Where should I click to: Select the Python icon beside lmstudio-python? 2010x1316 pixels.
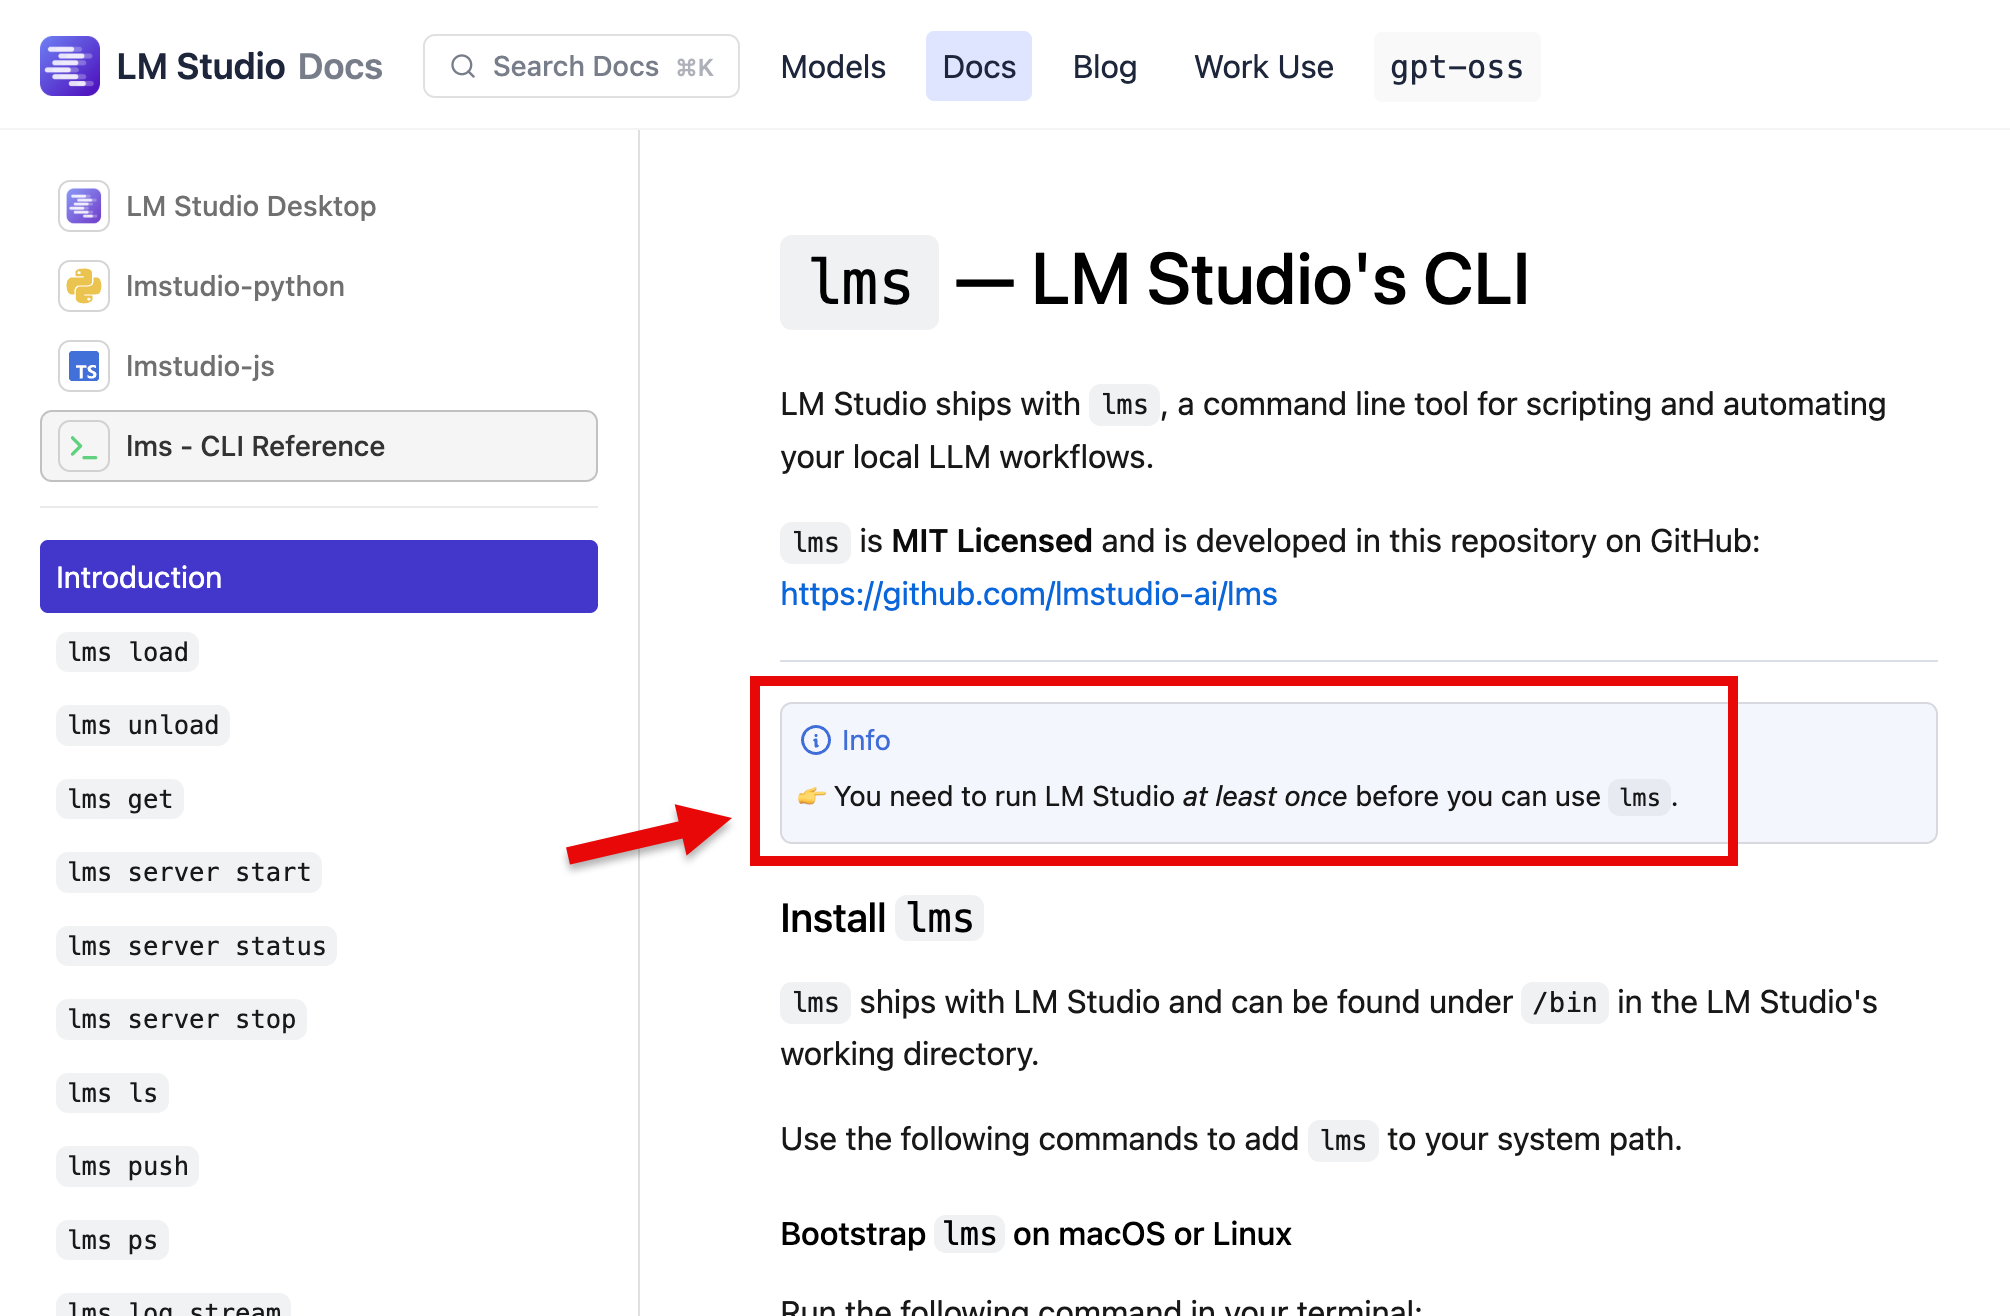pos(84,286)
